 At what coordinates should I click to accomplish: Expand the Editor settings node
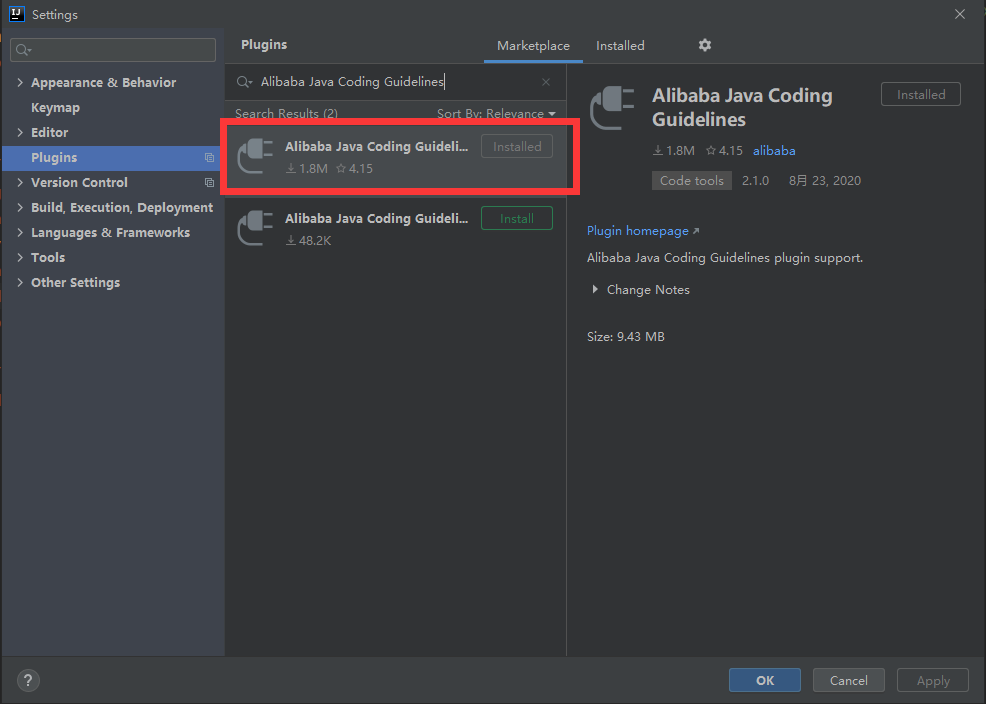point(20,133)
